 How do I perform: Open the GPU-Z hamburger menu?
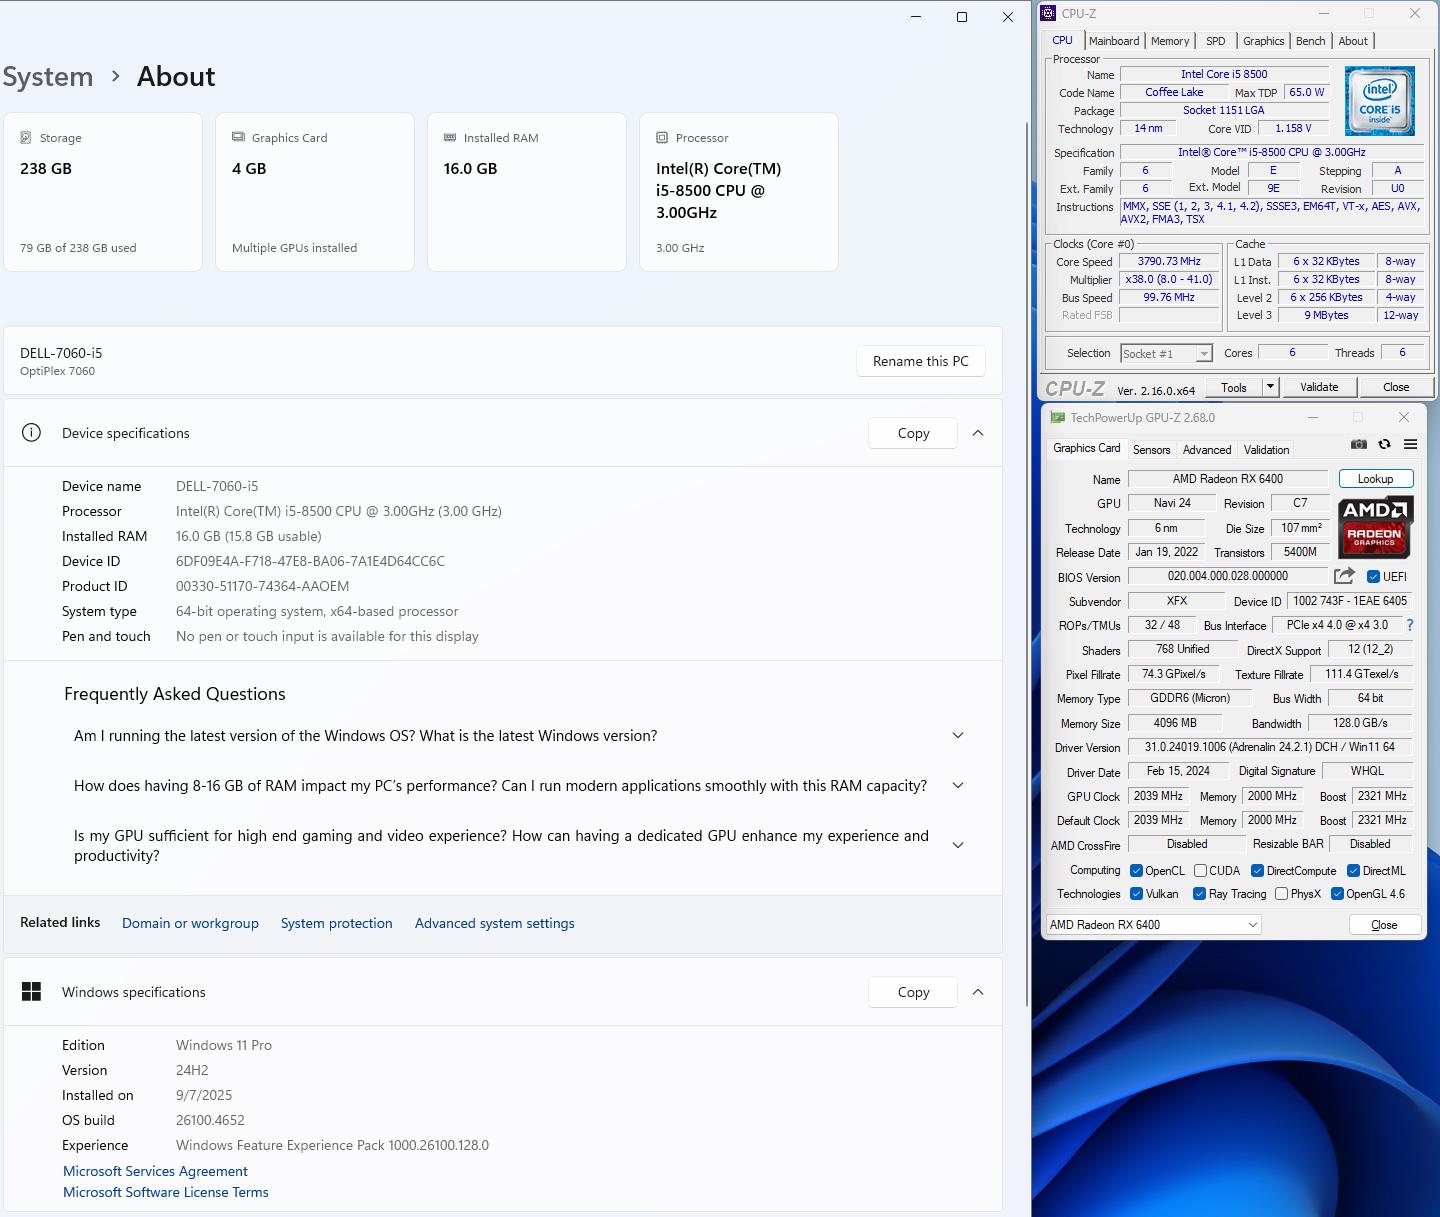(x=1410, y=444)
